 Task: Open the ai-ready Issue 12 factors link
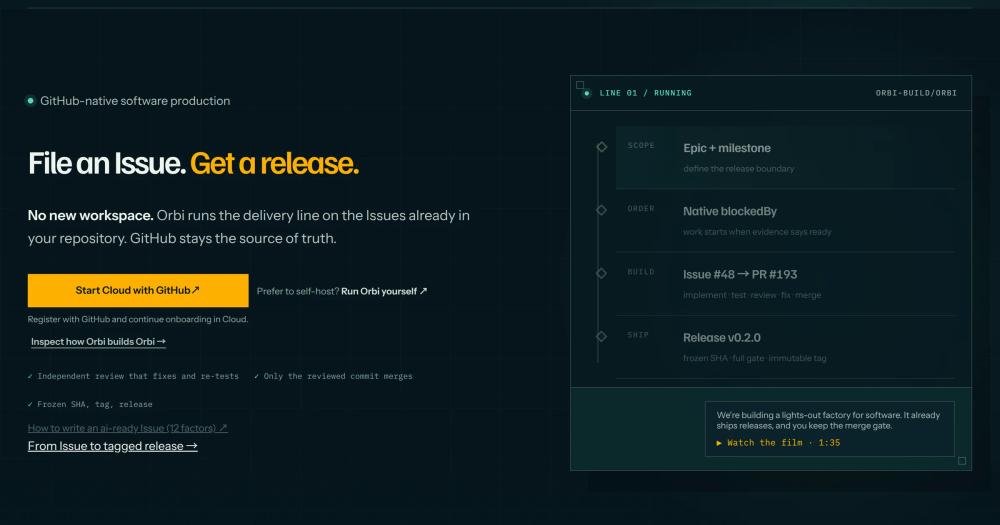pos(128,428)
